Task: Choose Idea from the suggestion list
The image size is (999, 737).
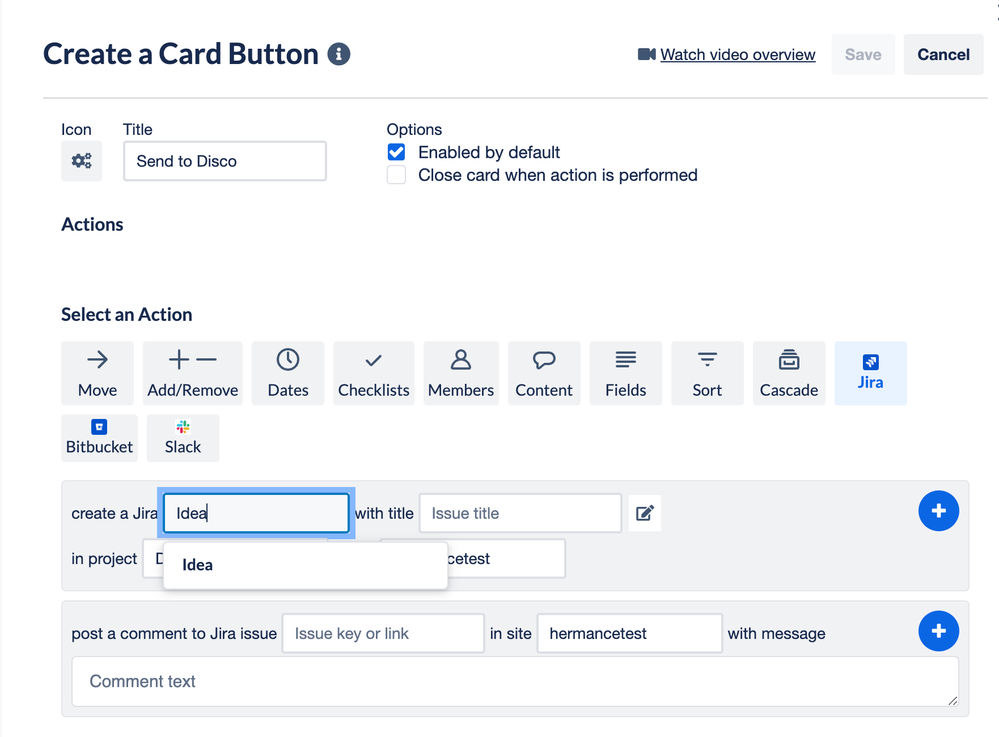Action: (305, 565)
